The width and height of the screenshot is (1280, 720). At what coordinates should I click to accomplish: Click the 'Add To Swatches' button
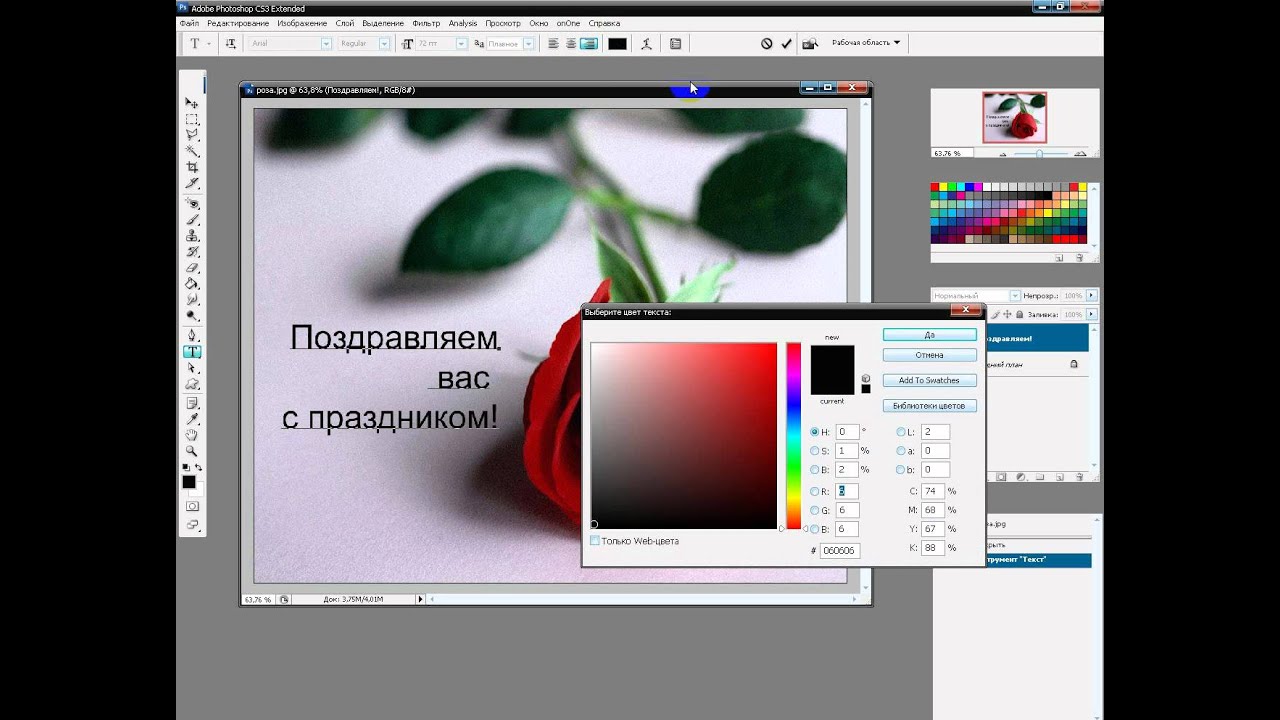tap(930, 380)
